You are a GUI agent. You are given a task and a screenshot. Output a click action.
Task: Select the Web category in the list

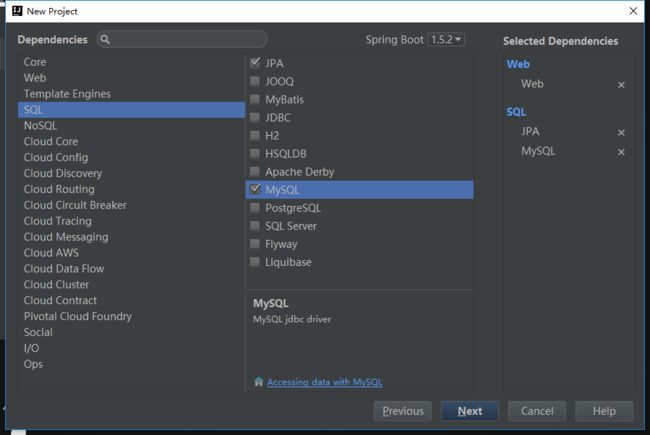(x=131, y=78)
